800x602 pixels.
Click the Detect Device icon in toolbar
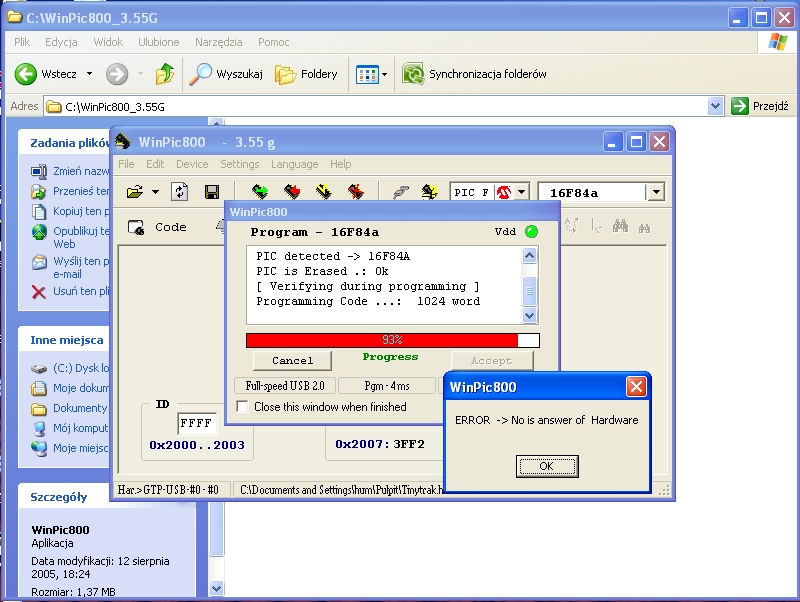click(x=430, y=192)
